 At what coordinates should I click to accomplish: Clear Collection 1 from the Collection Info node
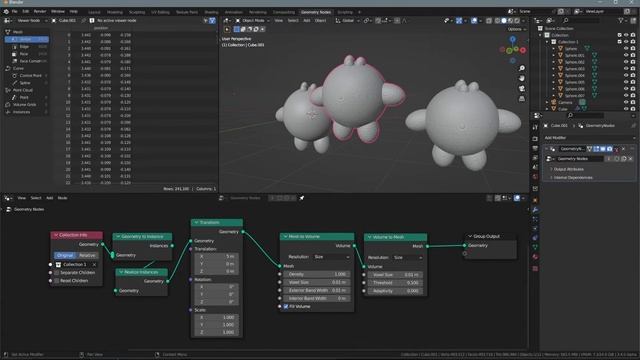click(94, 264)
